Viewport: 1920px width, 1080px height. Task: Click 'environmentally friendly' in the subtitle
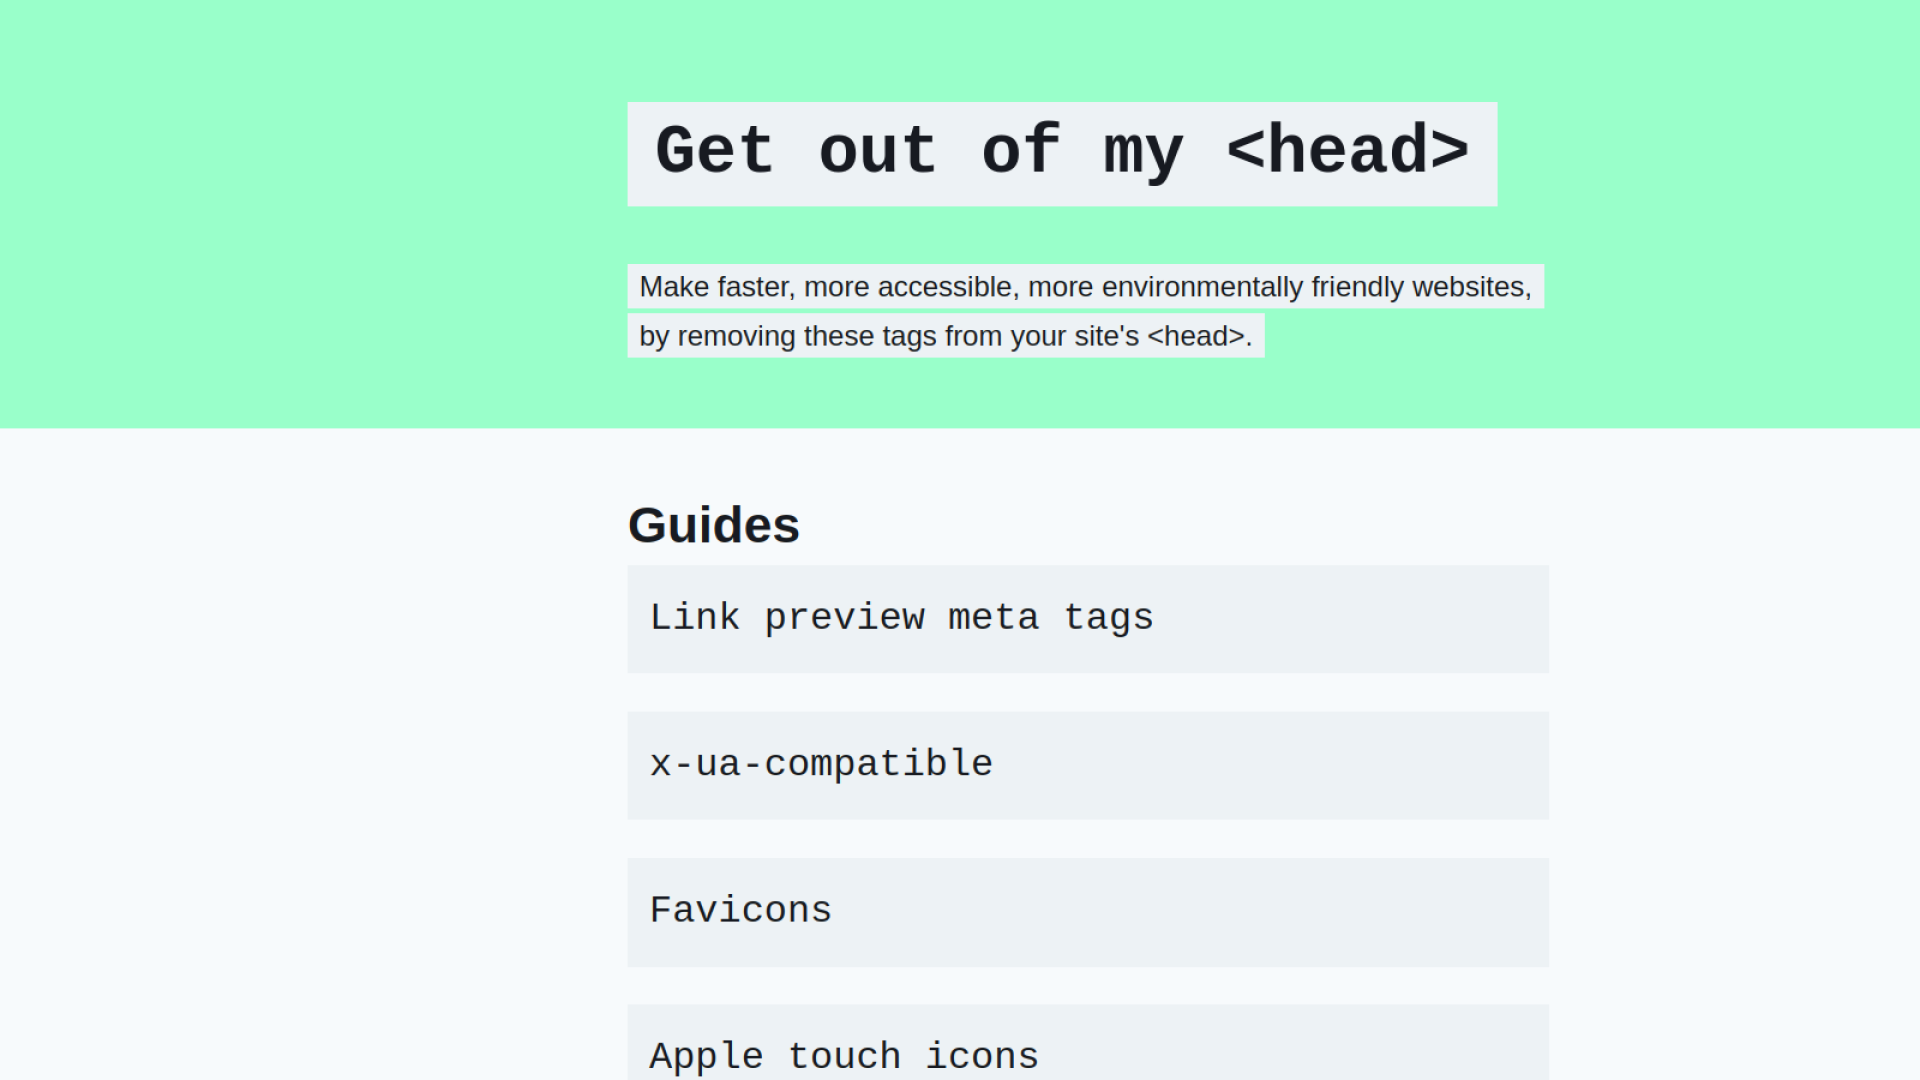[x=1252, y=287]
